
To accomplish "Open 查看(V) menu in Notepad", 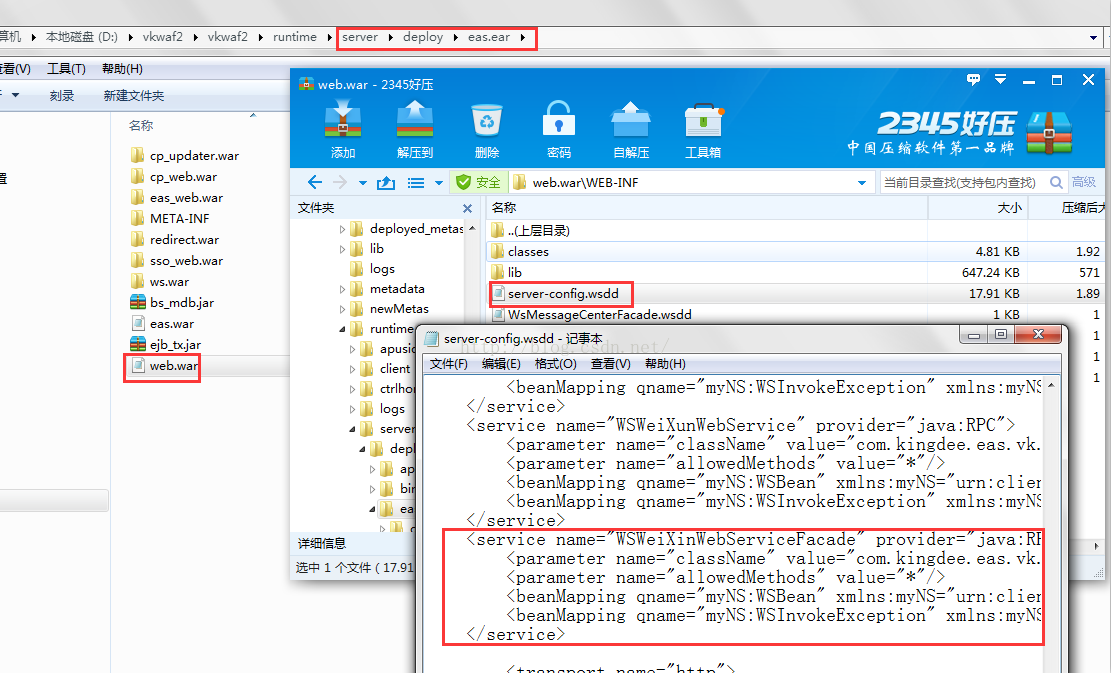I will point(610,363).
